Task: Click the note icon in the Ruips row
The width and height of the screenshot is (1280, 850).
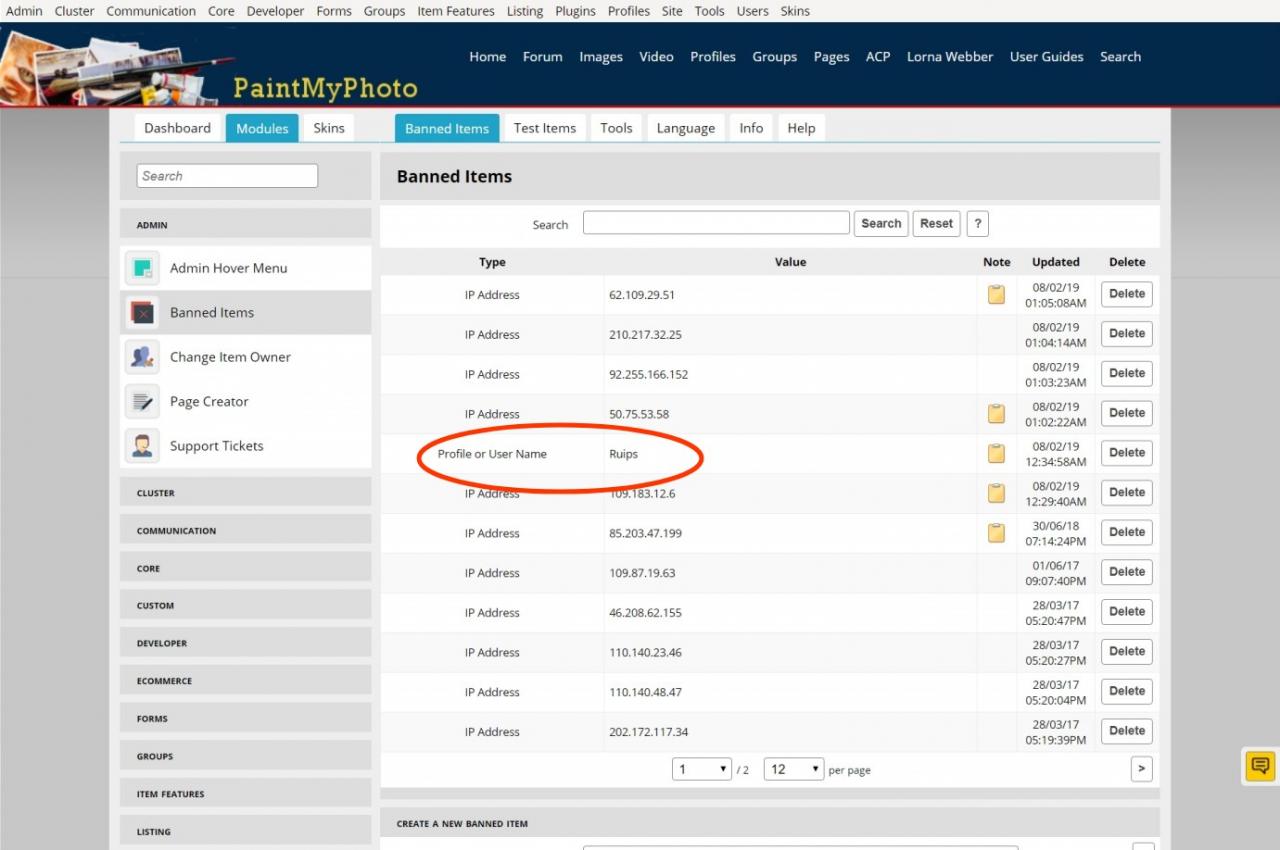Action: coord(996,454)
